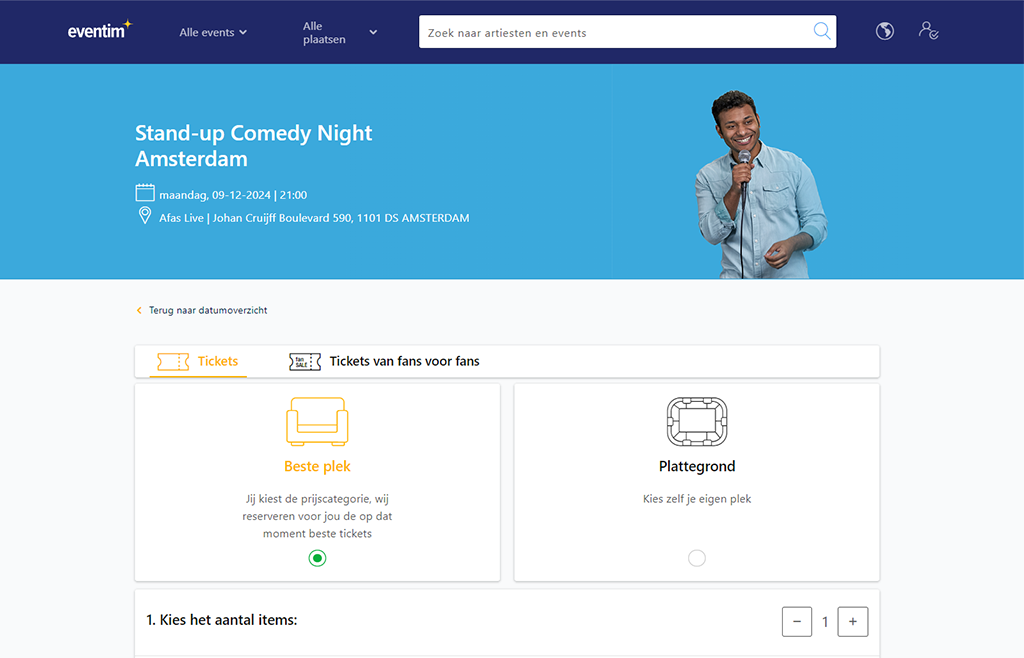Image resolution: width=1024 pixels, height=658 pixels.
Task: Click the eventim logo
Action: tap(99, 31)
